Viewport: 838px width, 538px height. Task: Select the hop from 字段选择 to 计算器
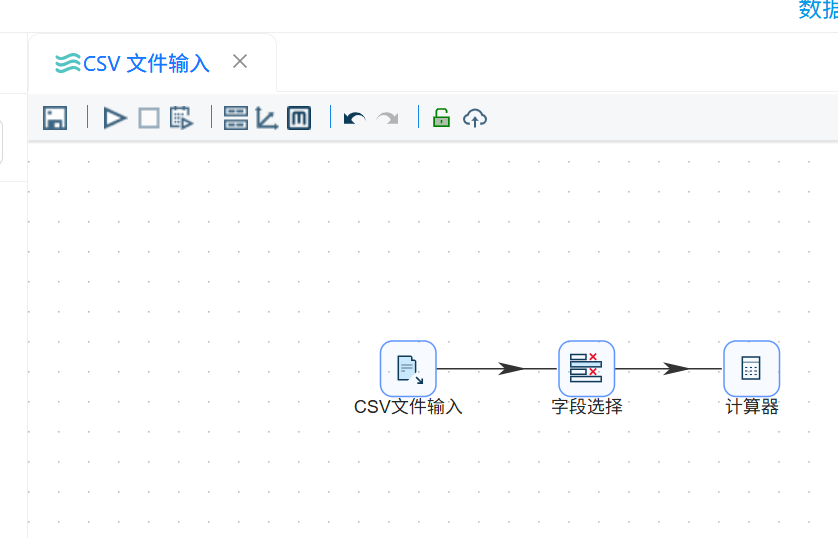669,369
